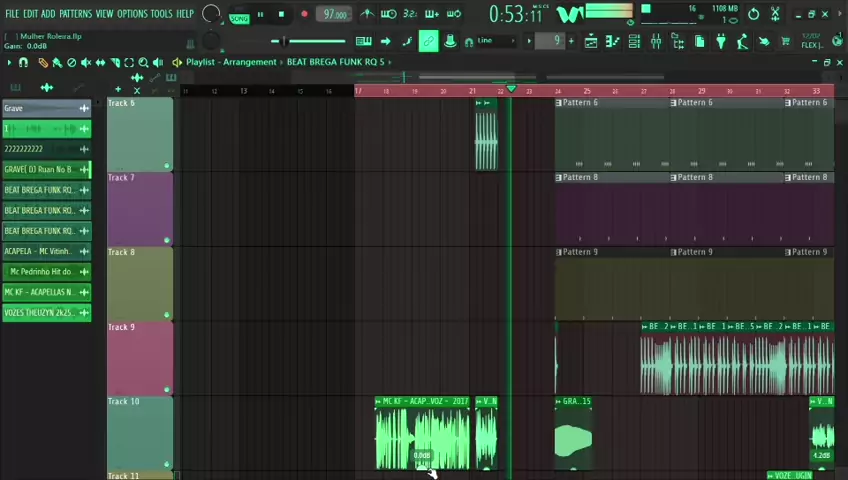Mute Track 6 via its green dot
This screenshot has height=480, width=848.
(167, 165)
